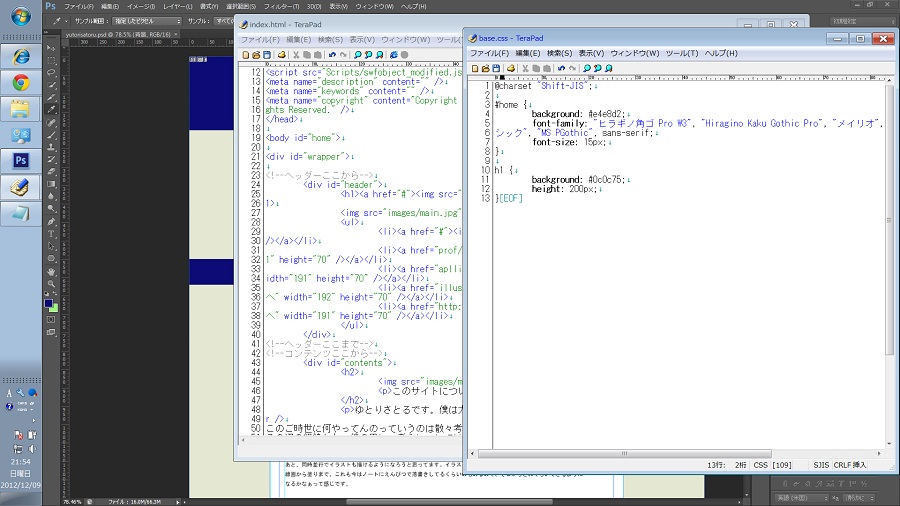The height and width of the screenshot is (506, 900).
Task: Click horizontal scrollbar in base.css TeraPad
Action: 624,453
